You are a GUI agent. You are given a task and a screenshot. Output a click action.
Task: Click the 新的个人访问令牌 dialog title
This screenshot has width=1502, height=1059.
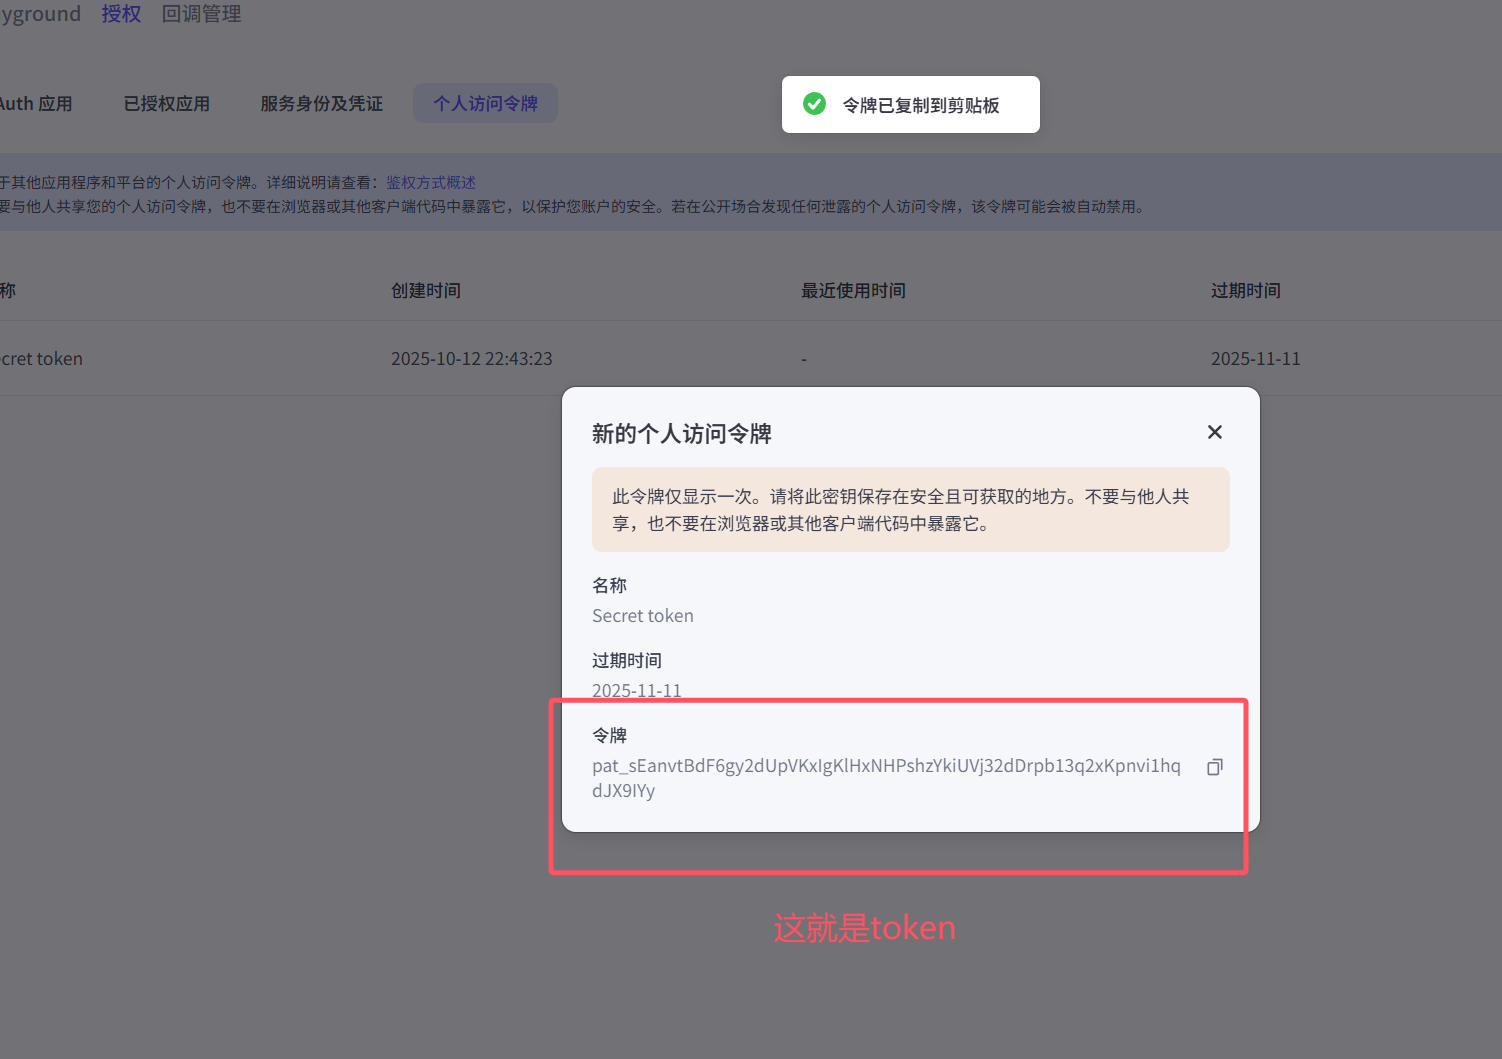click(682, 434)
